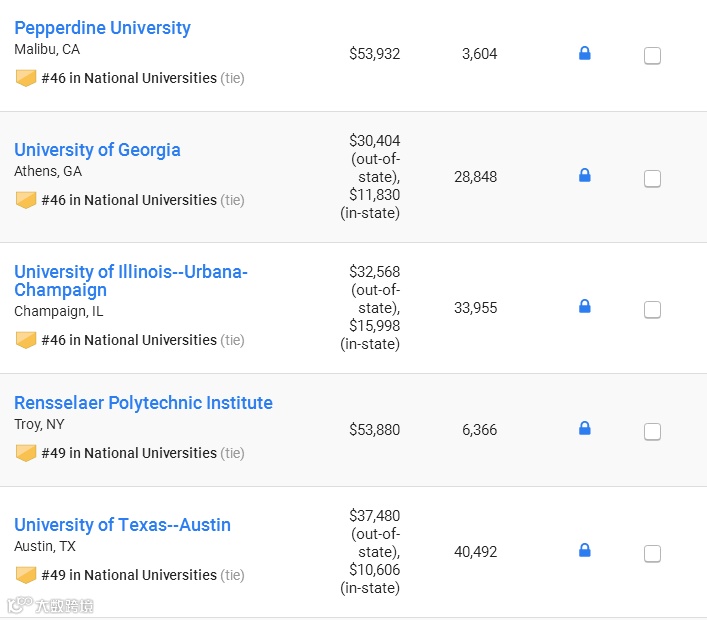Click ranking badge icon beside Pepperdine #46
Screen dimensions: 707x620
pos(26,78)
